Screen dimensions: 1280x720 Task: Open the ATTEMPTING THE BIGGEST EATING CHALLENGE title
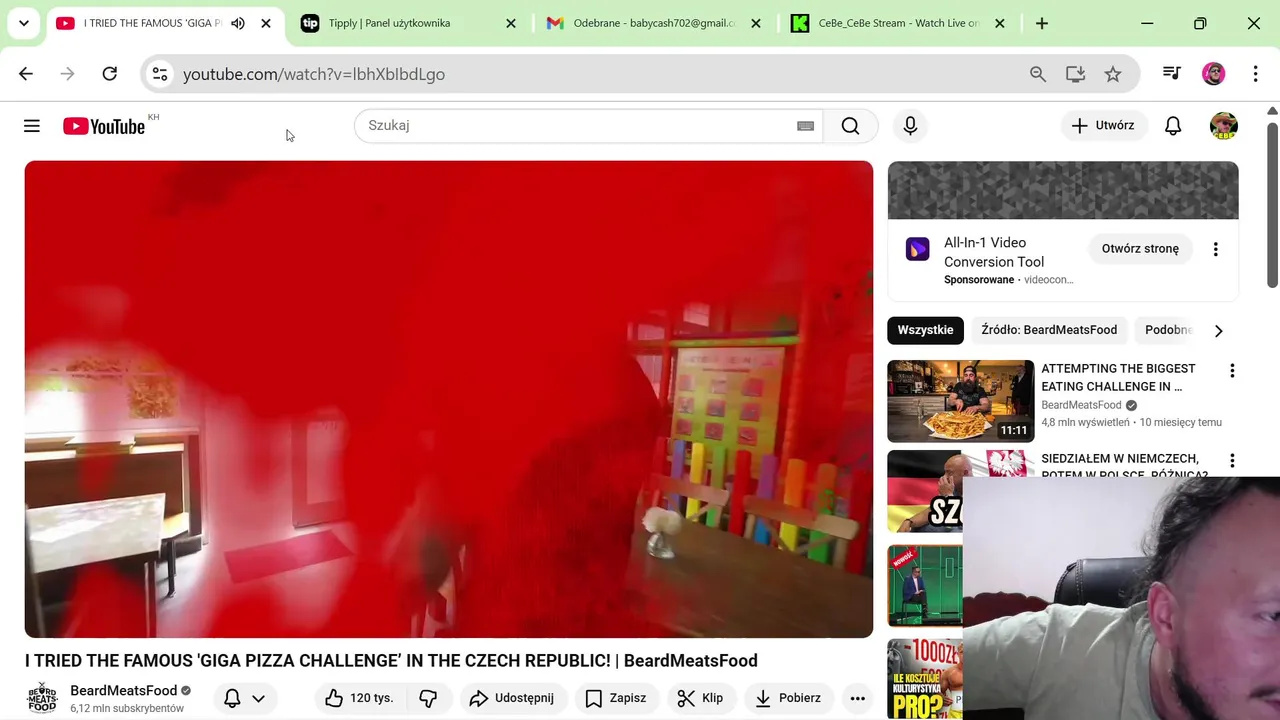click(x=1118, y=377)
